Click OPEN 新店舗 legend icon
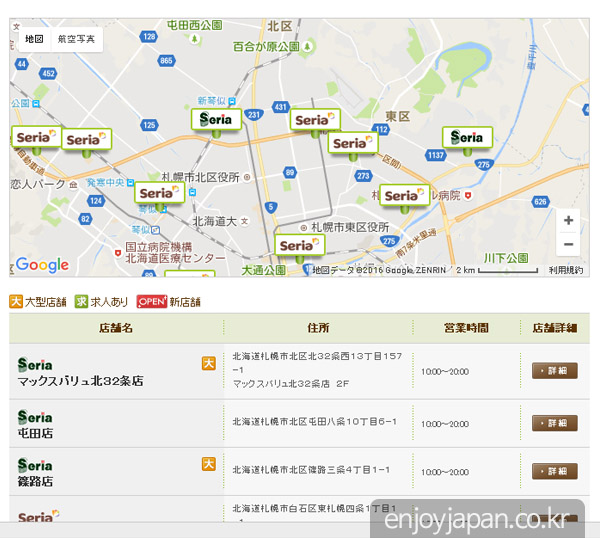The width and height of the screenshot is (600, 538). tap(152, 302)
